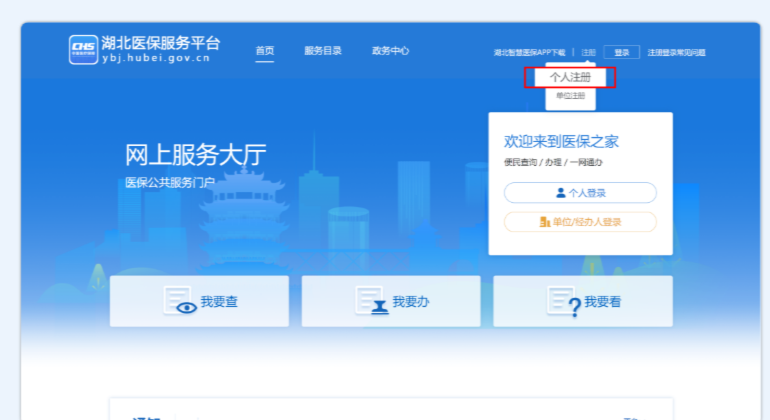Click the 个人登录 button
This screenshot has height=420, width=770.
[580, 193]
